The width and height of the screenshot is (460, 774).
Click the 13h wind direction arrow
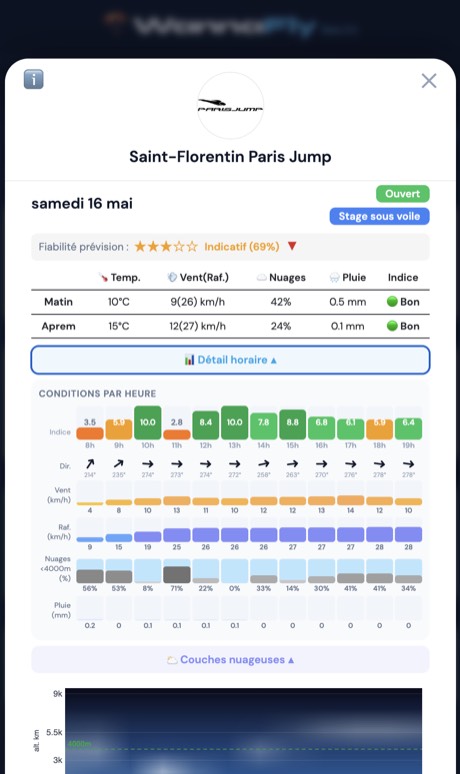(234, 464)
